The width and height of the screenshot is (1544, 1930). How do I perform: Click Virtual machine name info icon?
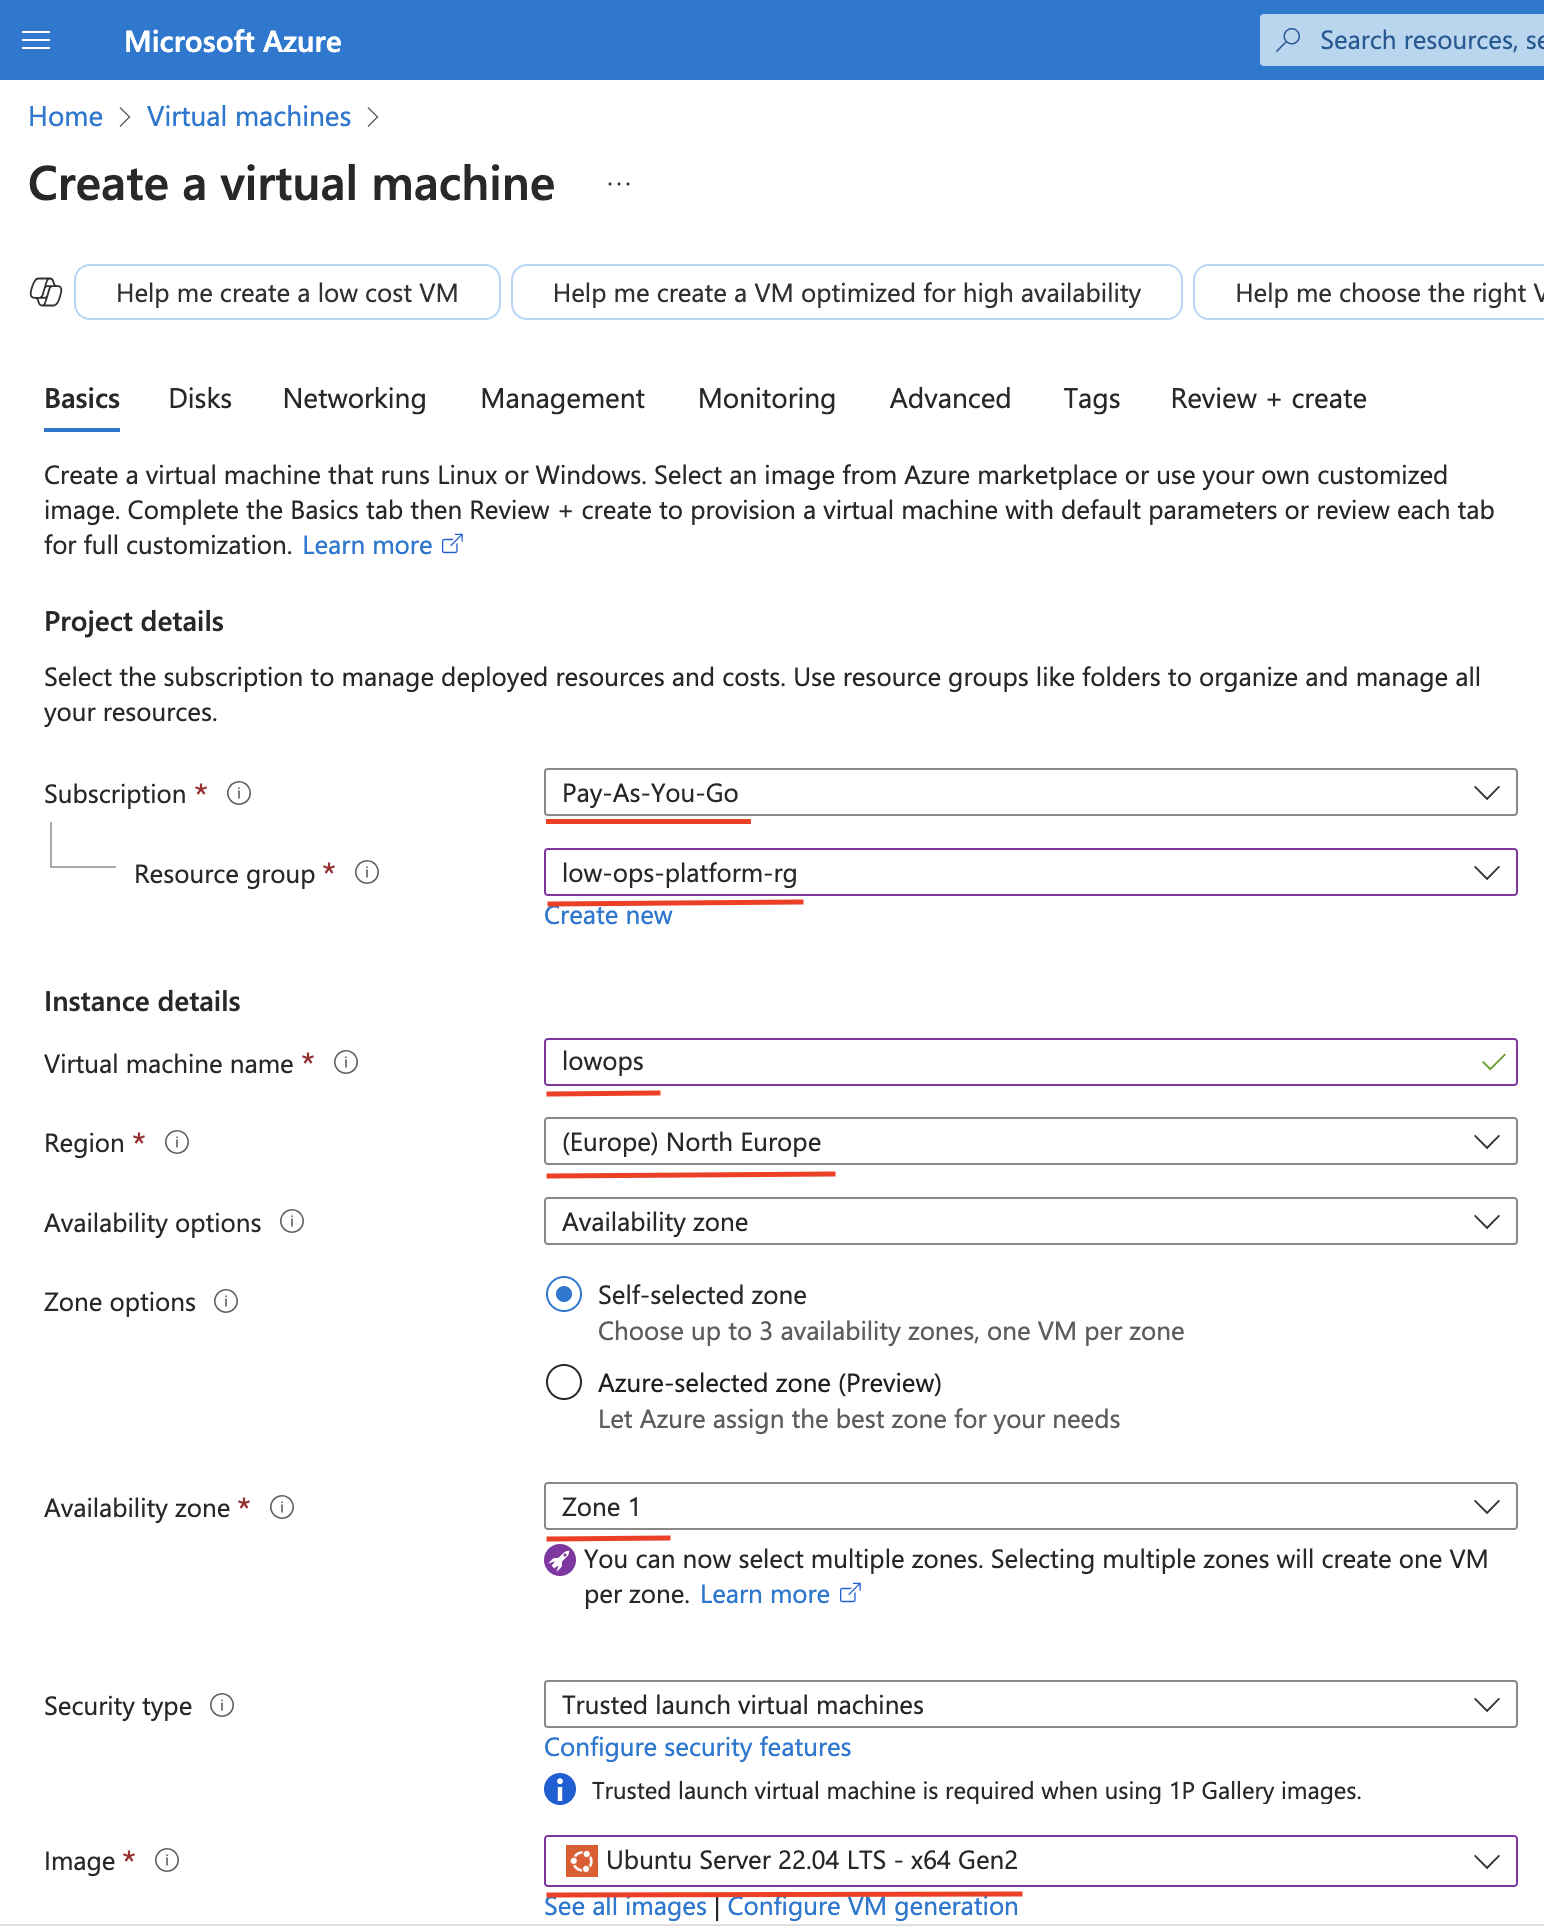pos(346,1062)
